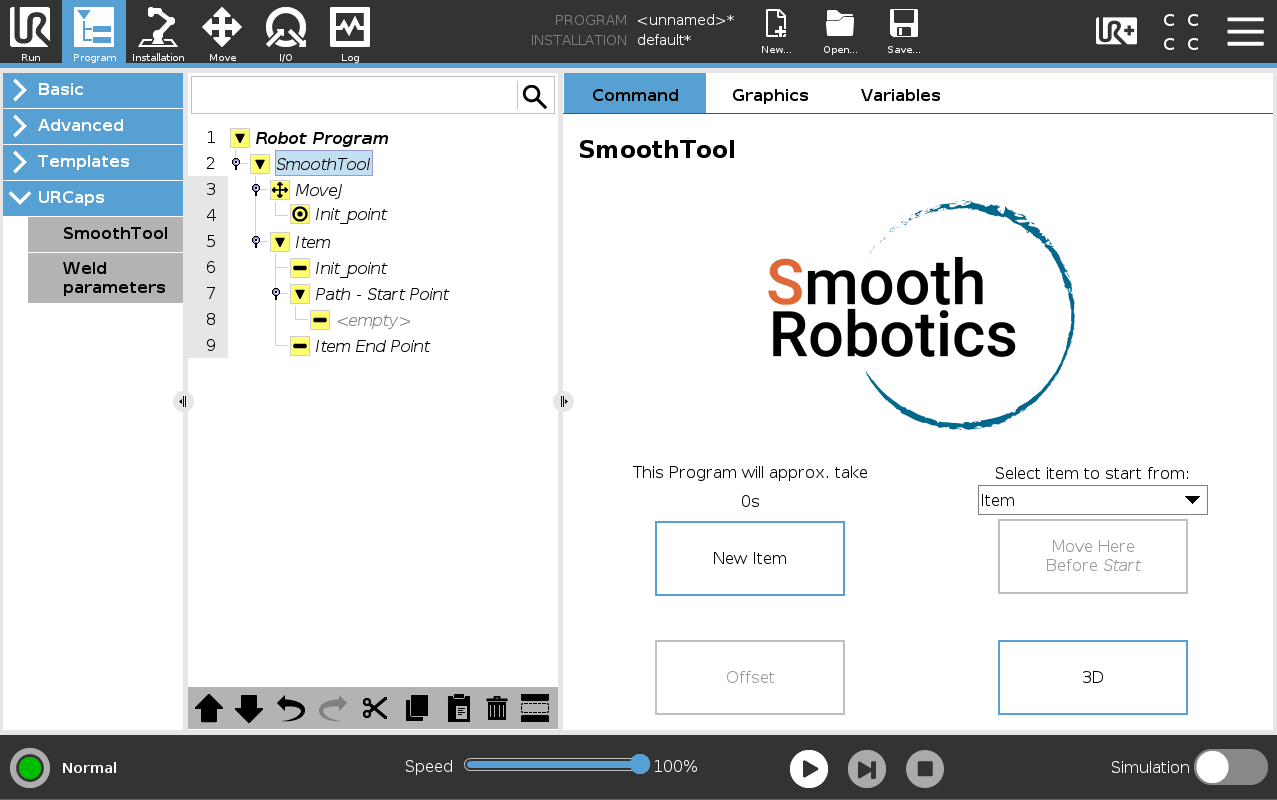1277x800 pixels.
Task: Move the selected node down
Action: (249, 709)
